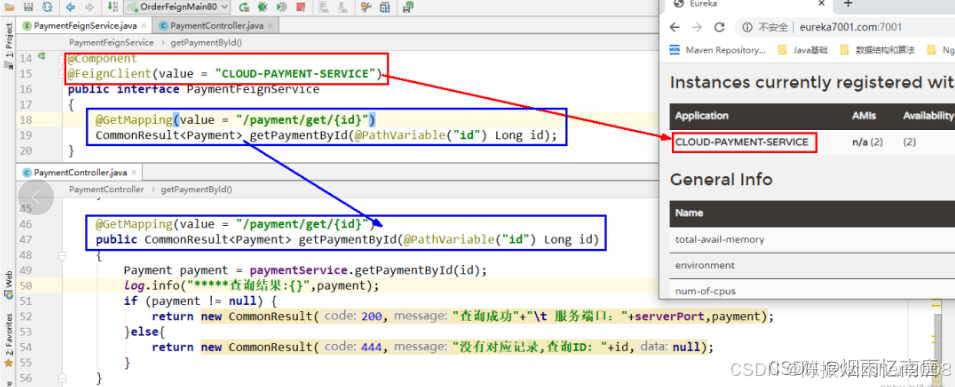This screenshot has height=387, width=955.
Task: Click the Build project icon
Action: [x=113, y=7]
